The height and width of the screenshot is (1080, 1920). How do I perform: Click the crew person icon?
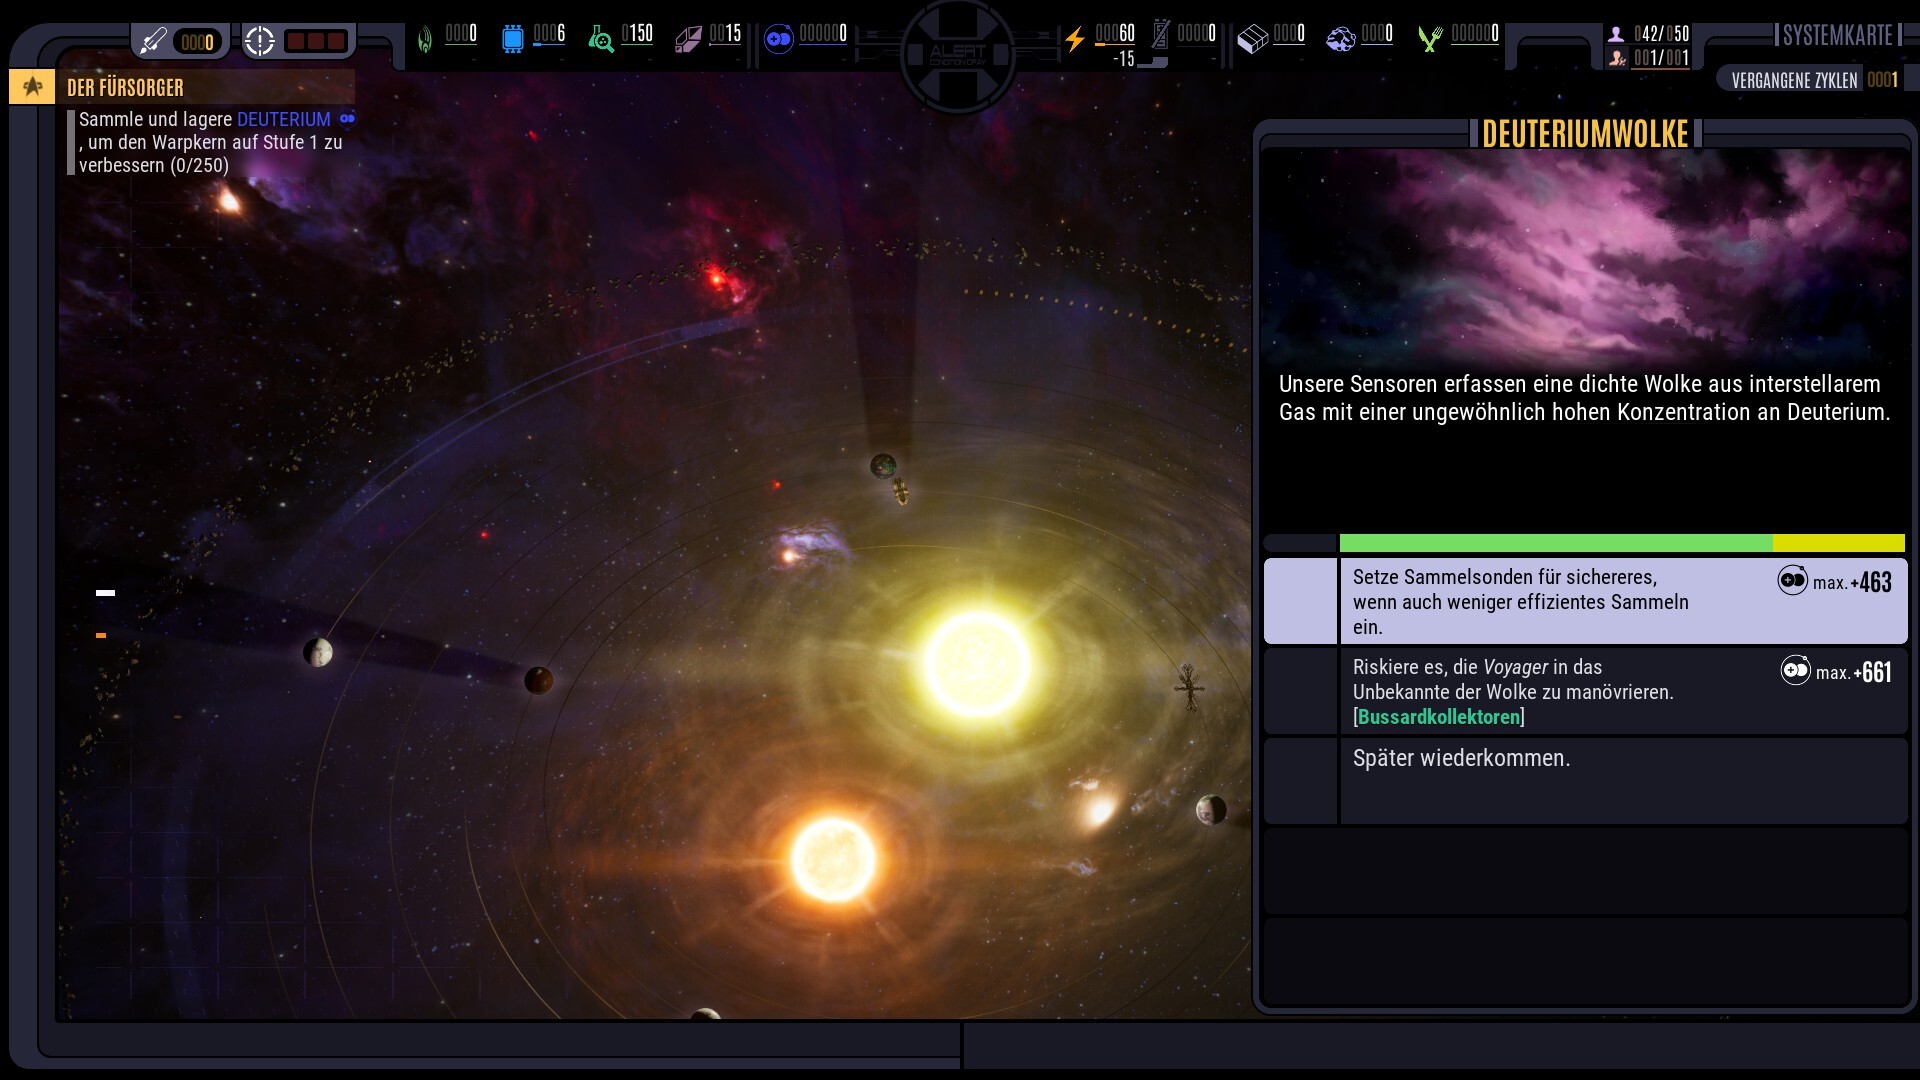point(1616,34)
